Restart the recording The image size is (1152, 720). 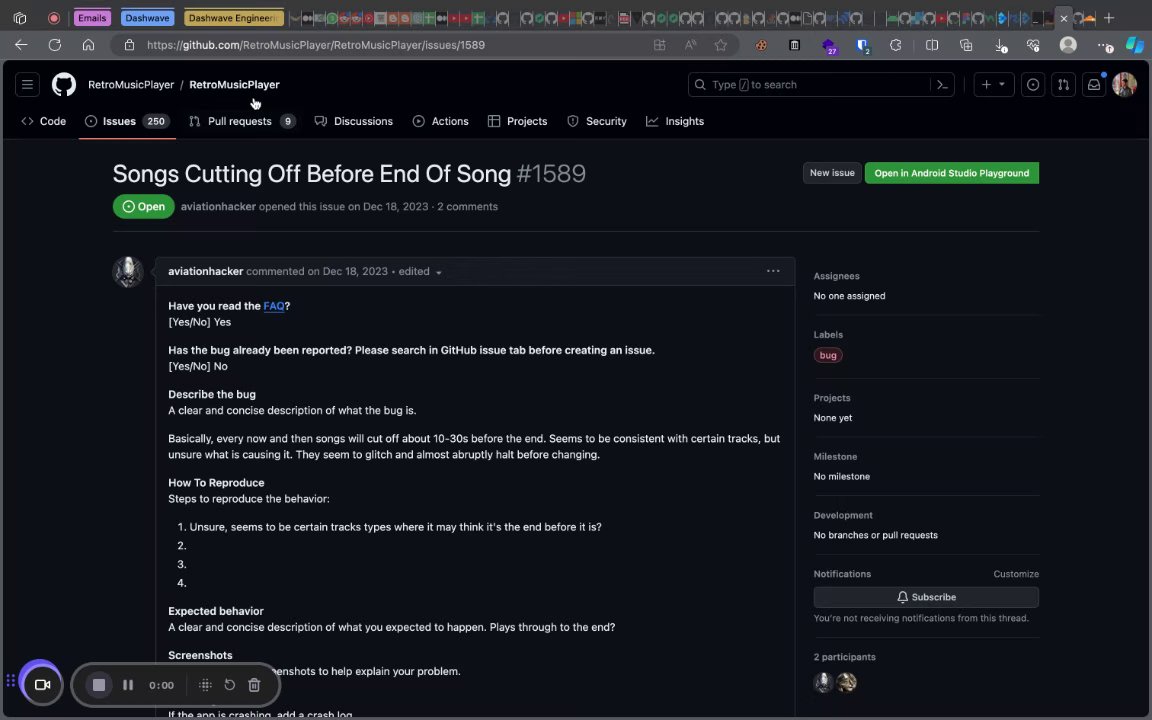click(x=229, y=685)
